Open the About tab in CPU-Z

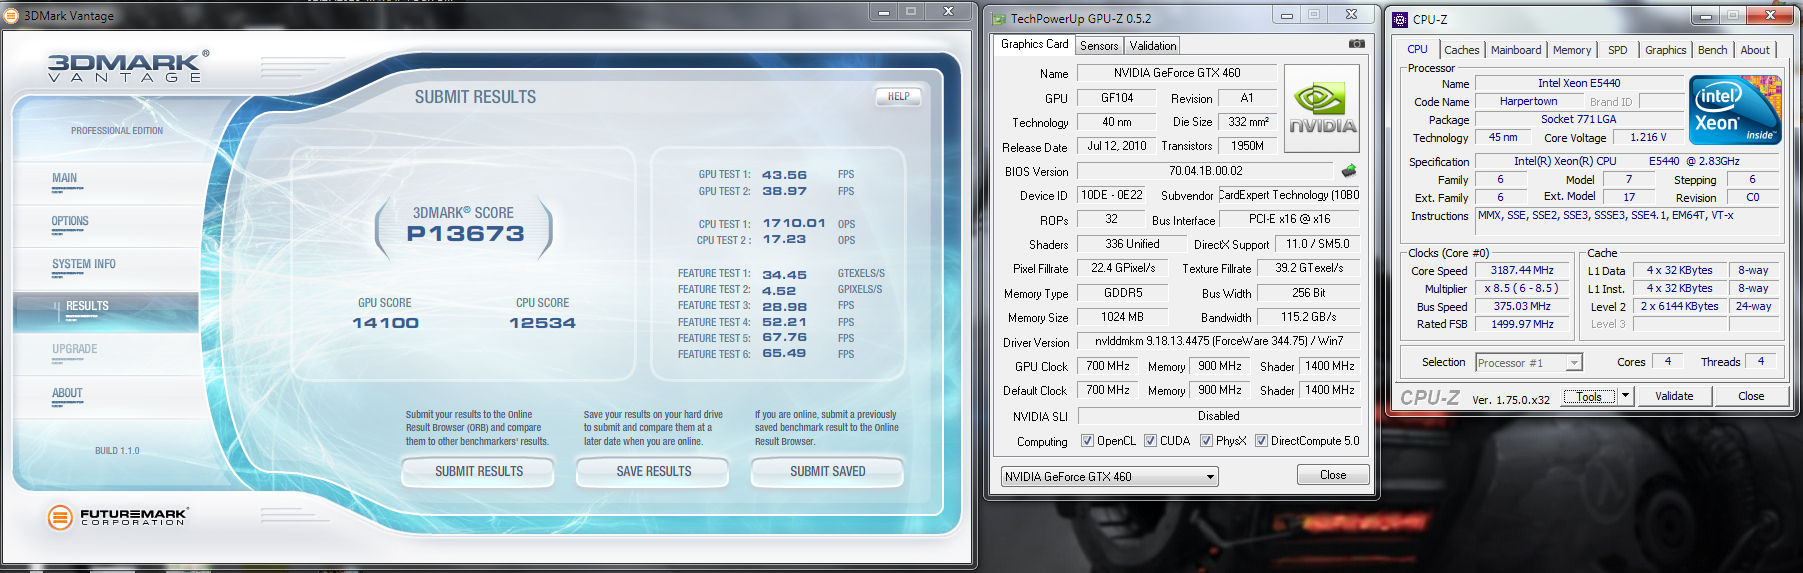tap(1754, 50)
